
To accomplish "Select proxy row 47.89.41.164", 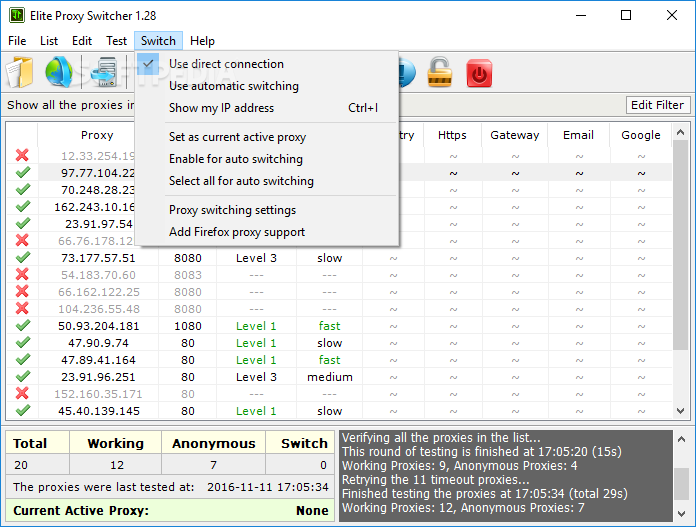I will 339,360.
